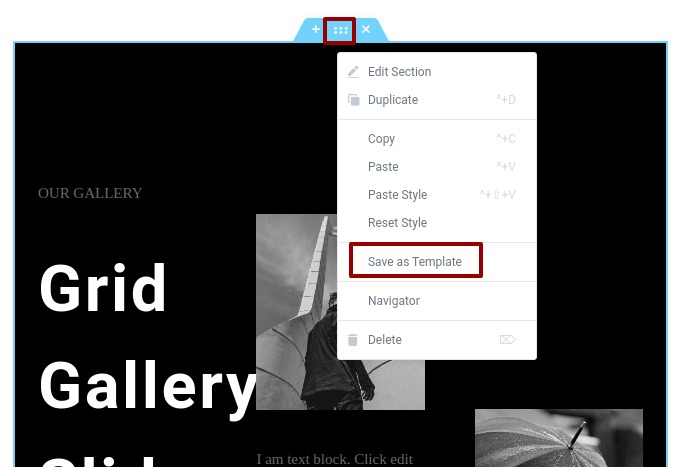680x467 pixels.
Task: Click the six-dot section handle icon
Action: click(340, 30)
